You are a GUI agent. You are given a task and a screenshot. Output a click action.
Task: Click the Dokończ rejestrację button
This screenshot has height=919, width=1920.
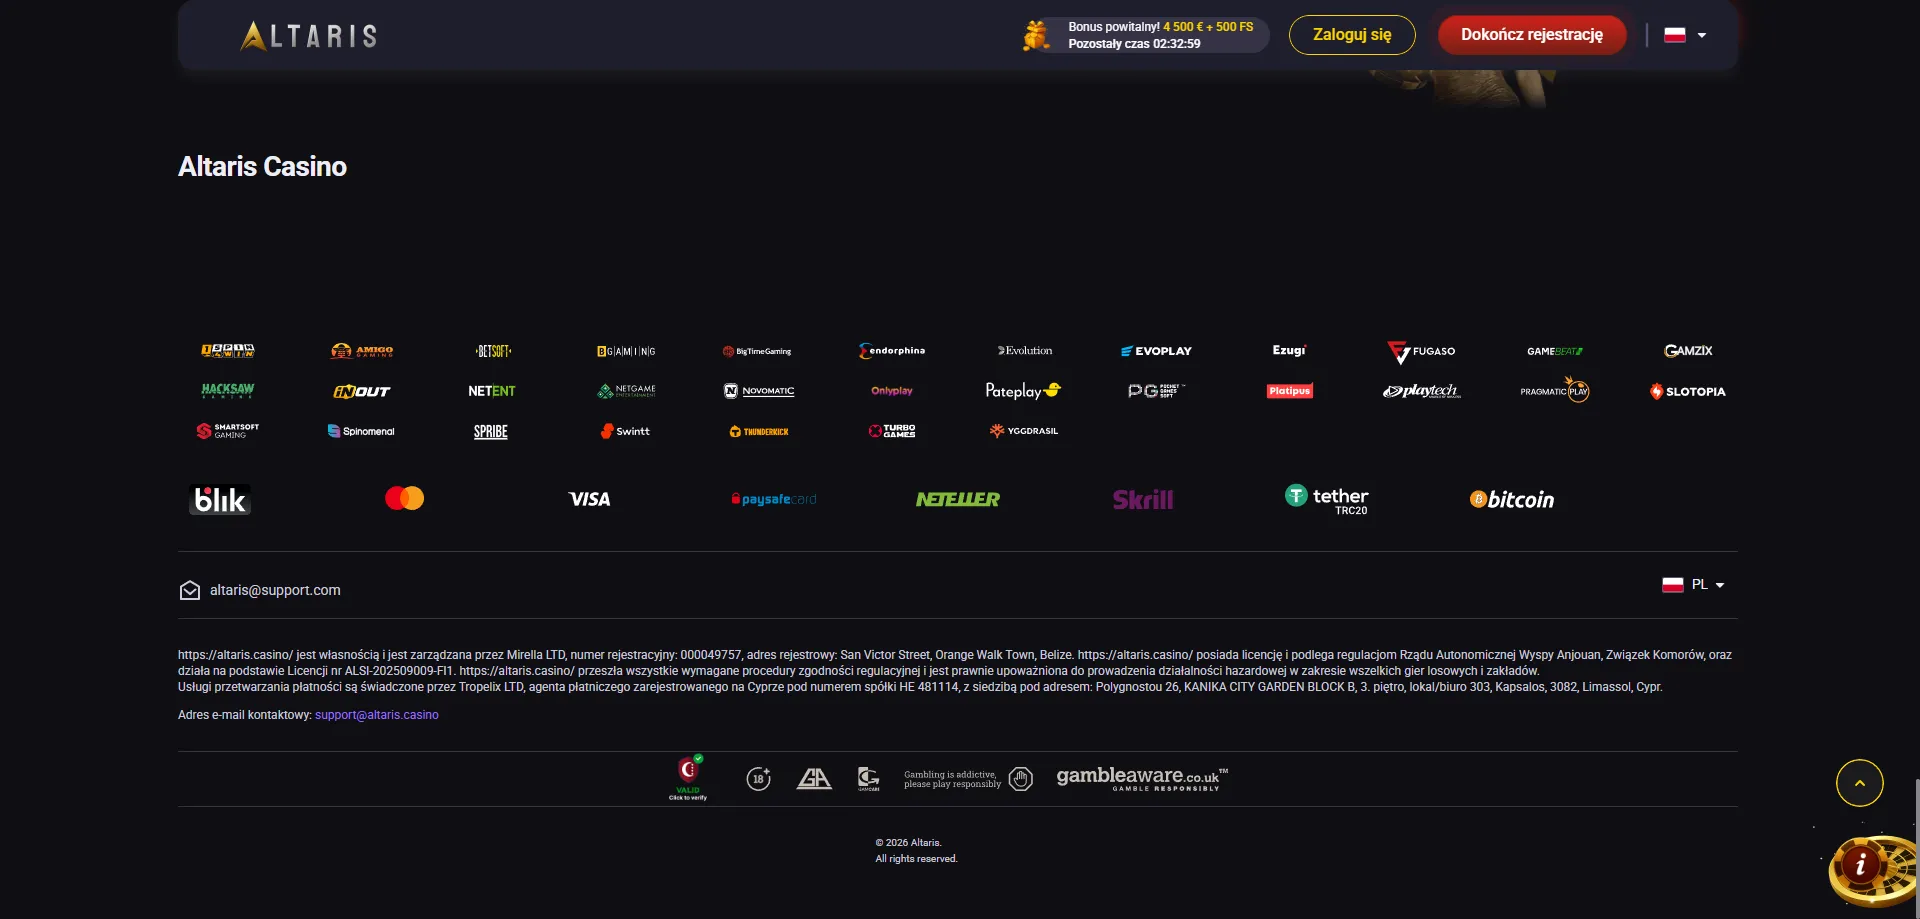(x=1532, y=35)
